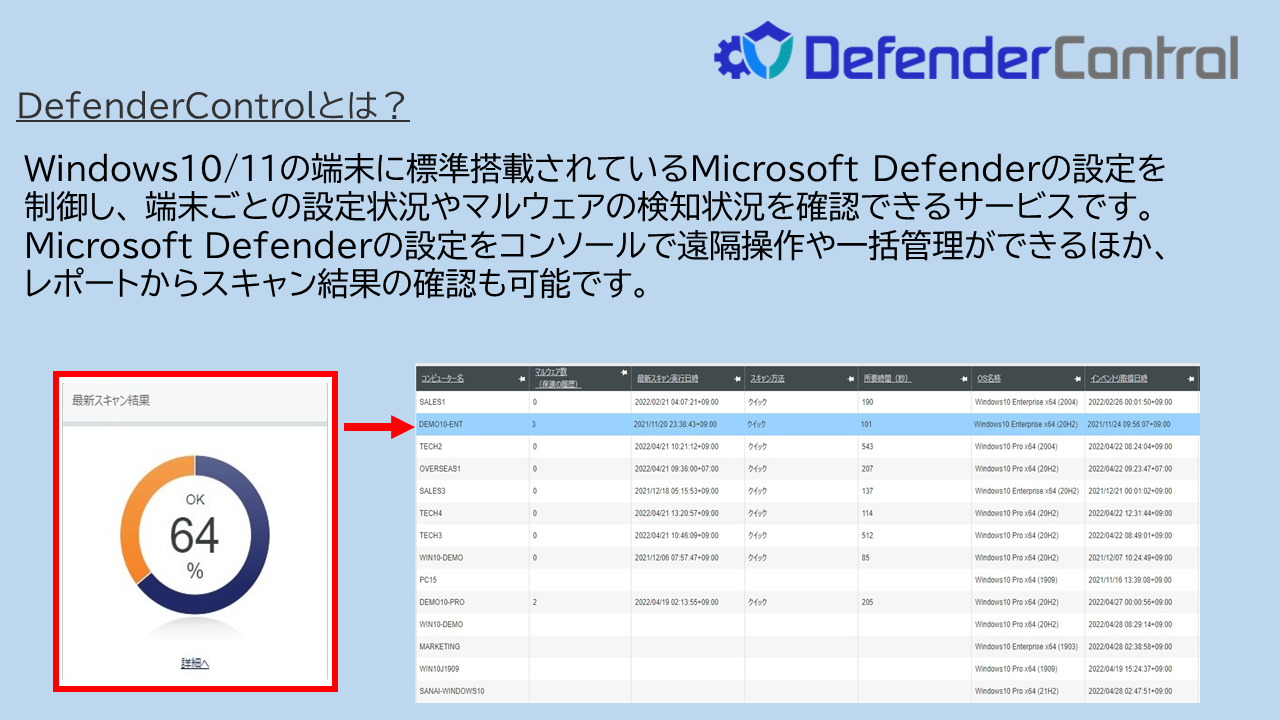
Task: Select the TECH3 computer name
Action: point(431,535)
